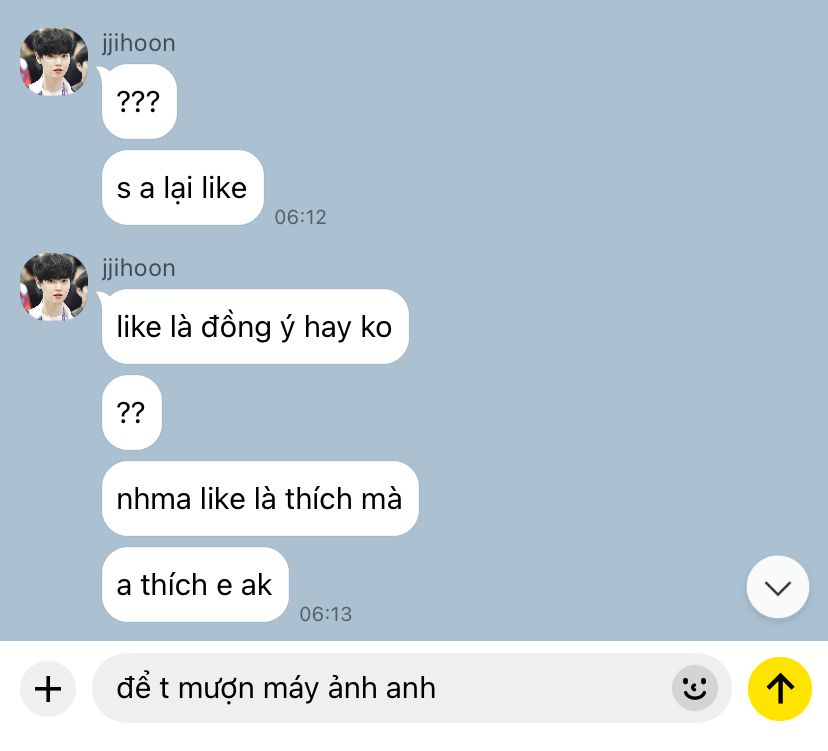828x751 pixels.
Task: Jump to latest messages with down chevron
Action: 777,587
